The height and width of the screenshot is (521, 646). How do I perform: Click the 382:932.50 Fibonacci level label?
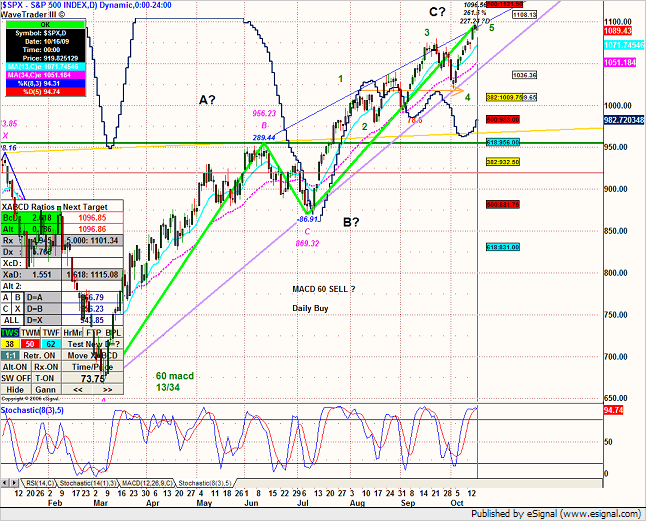tap(503, 162)
